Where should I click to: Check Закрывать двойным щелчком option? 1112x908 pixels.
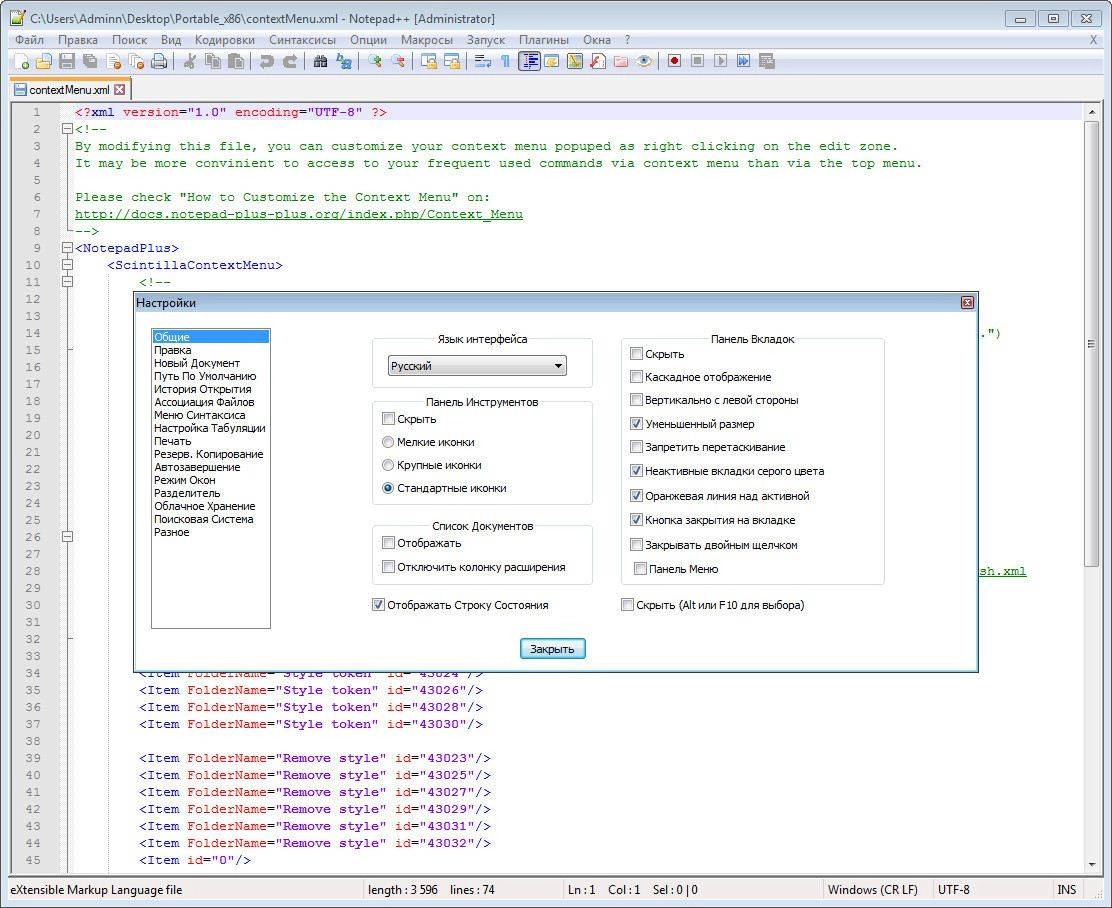(x=636, y=545)
